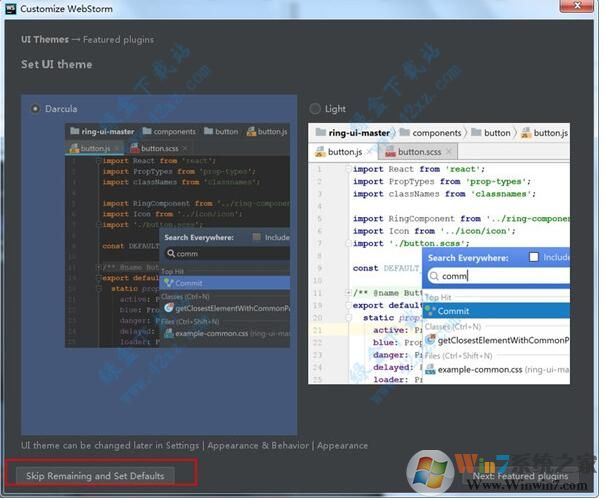Click the UI theme settings hint text
The height and width of the screenshot is (499, 604).
click(x=195, y=445)
